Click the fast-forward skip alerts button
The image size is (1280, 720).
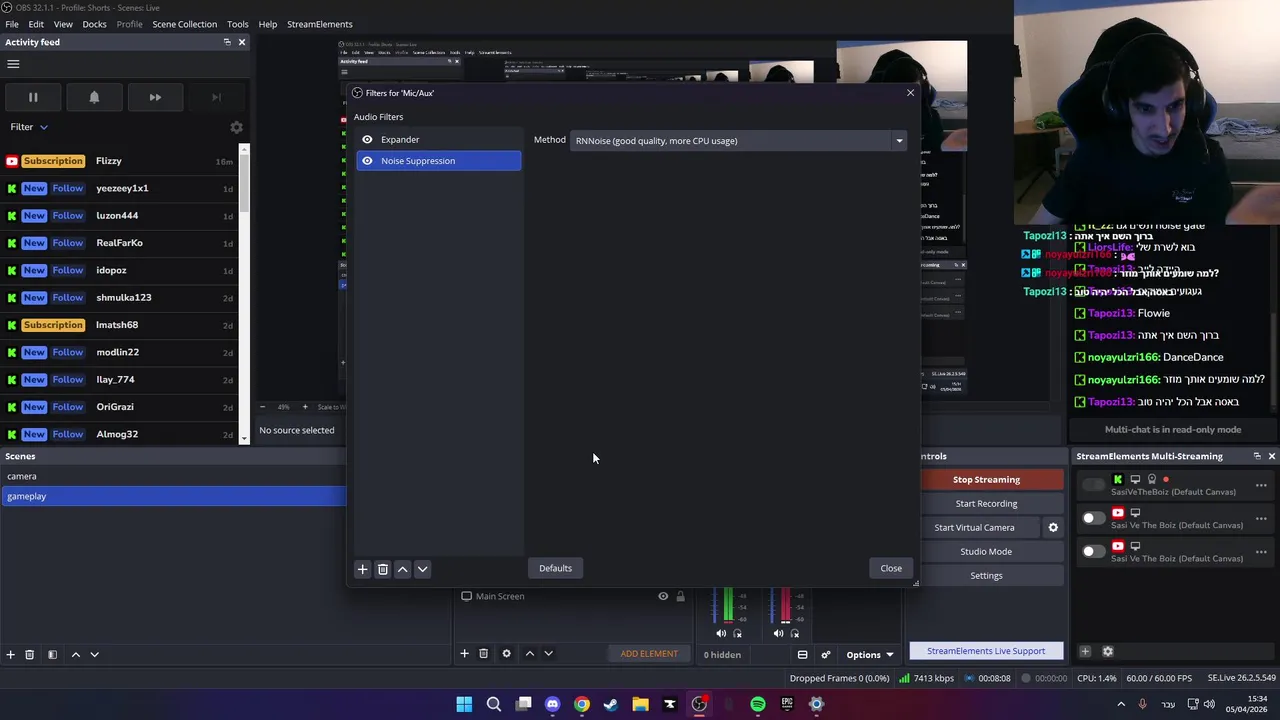tap(155, 97)
